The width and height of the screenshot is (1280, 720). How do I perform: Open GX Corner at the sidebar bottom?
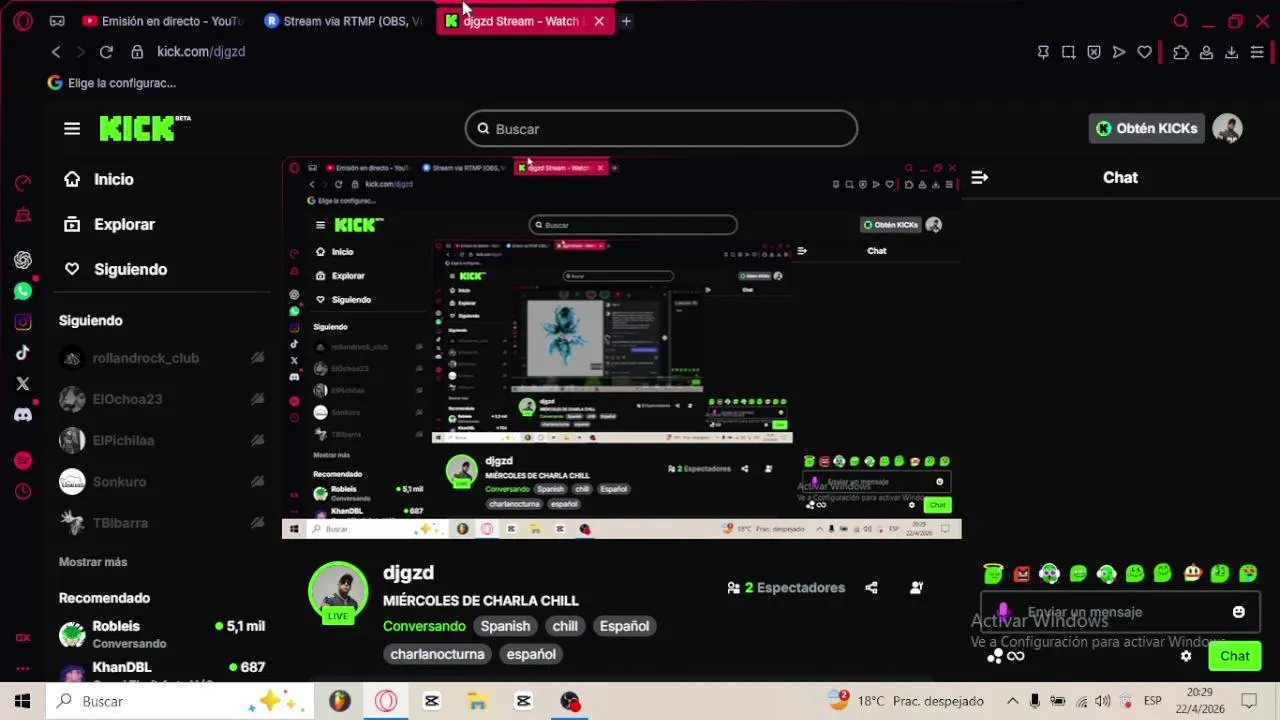[x=23, y=637]
